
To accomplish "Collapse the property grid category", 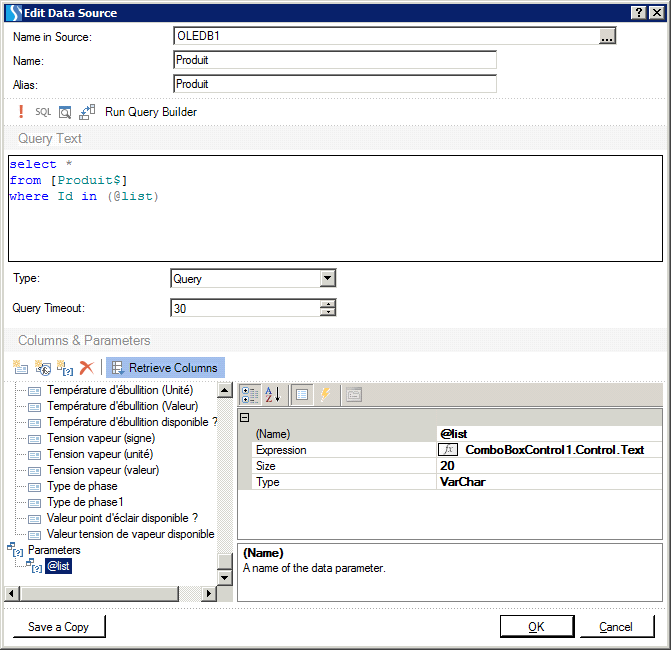I will (x=245, y=417).
